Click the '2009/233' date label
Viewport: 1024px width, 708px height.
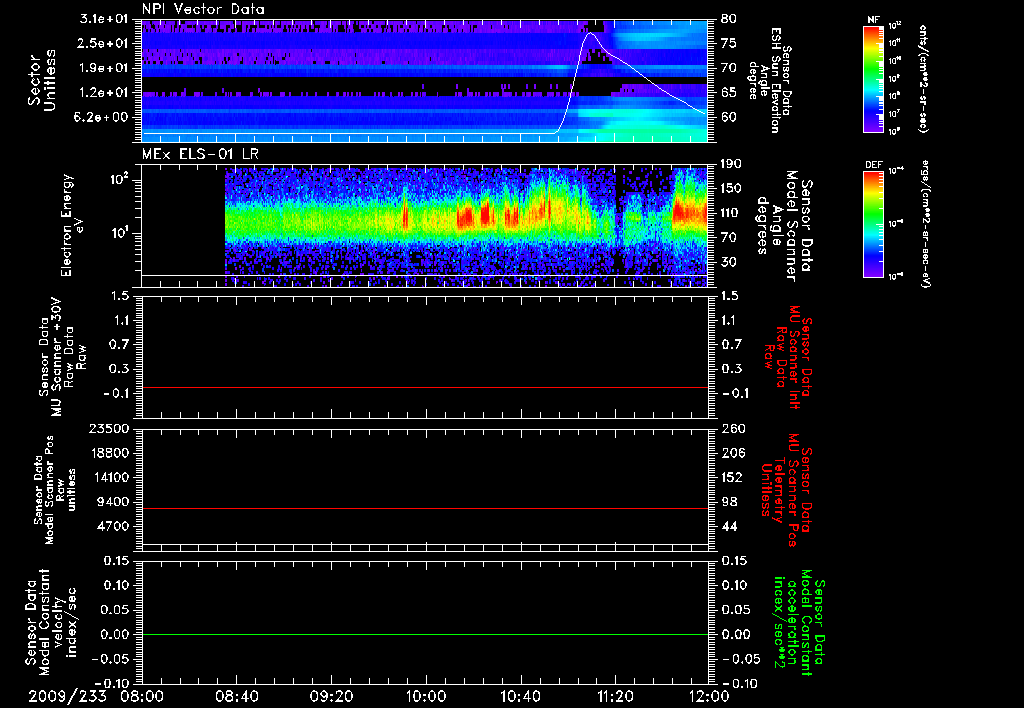tap(67, 697)
